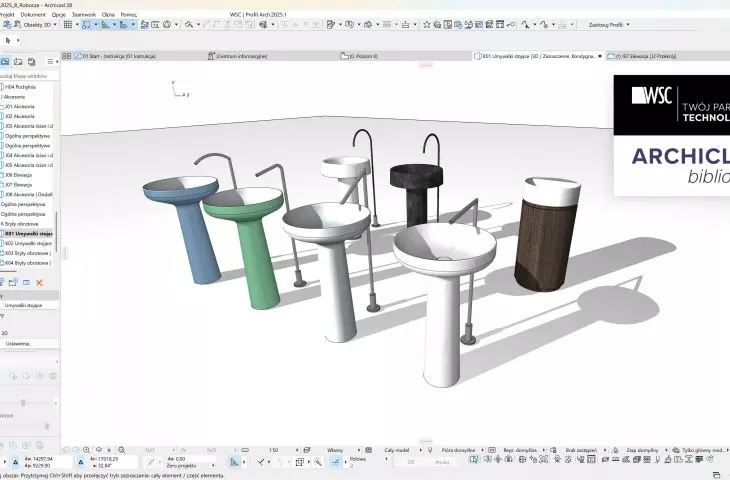Select the H04 Pochylnia view
The width and height of the screenshot is (730, 480).
coord(20,87)
